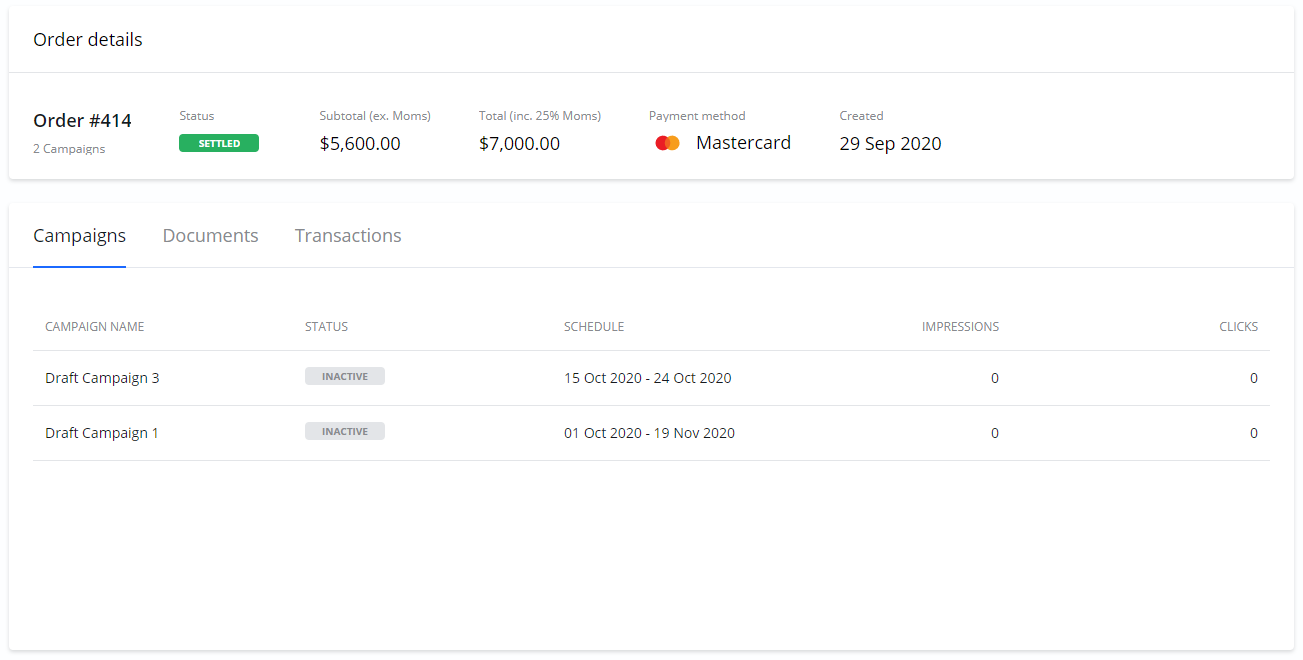Switch to the Documents tab
Viewport: 1303px width, 660px height.
click(210, 236)
